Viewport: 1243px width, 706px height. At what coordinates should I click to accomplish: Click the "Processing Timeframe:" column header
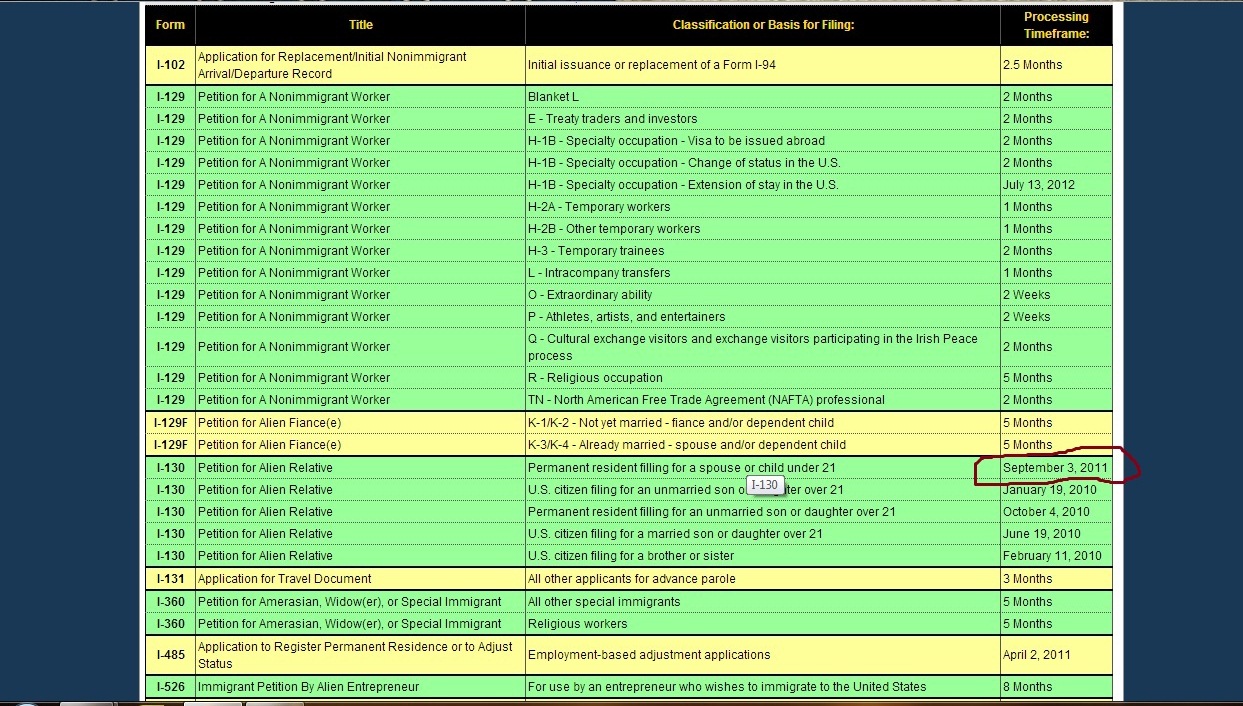(x=1056, y=25)
